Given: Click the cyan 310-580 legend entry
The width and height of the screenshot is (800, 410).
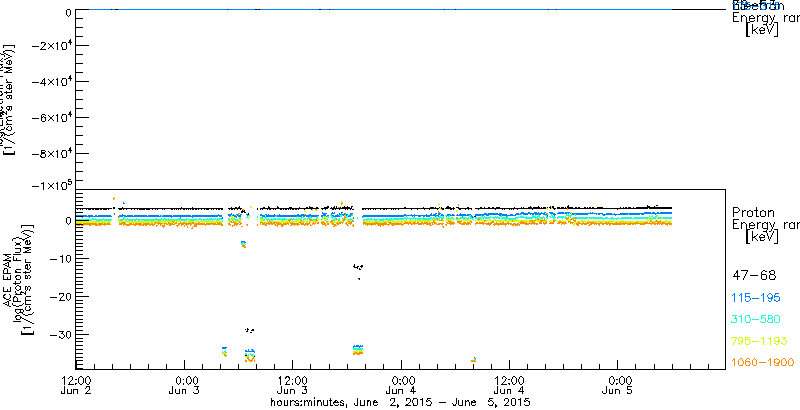Looking at the screenshot, I should coord(758,320).
